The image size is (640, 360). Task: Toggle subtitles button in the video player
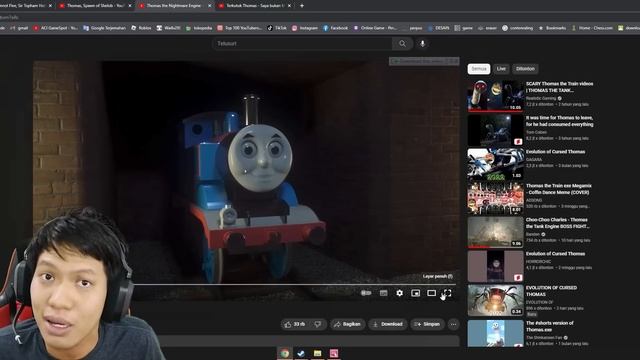[383, 293]
